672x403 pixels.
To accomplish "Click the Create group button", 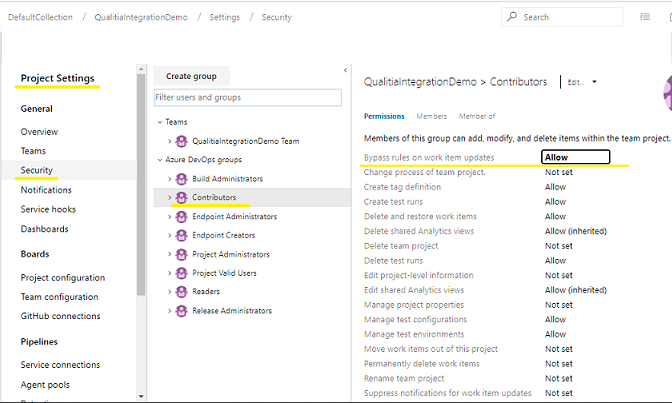I will point(192,76).
